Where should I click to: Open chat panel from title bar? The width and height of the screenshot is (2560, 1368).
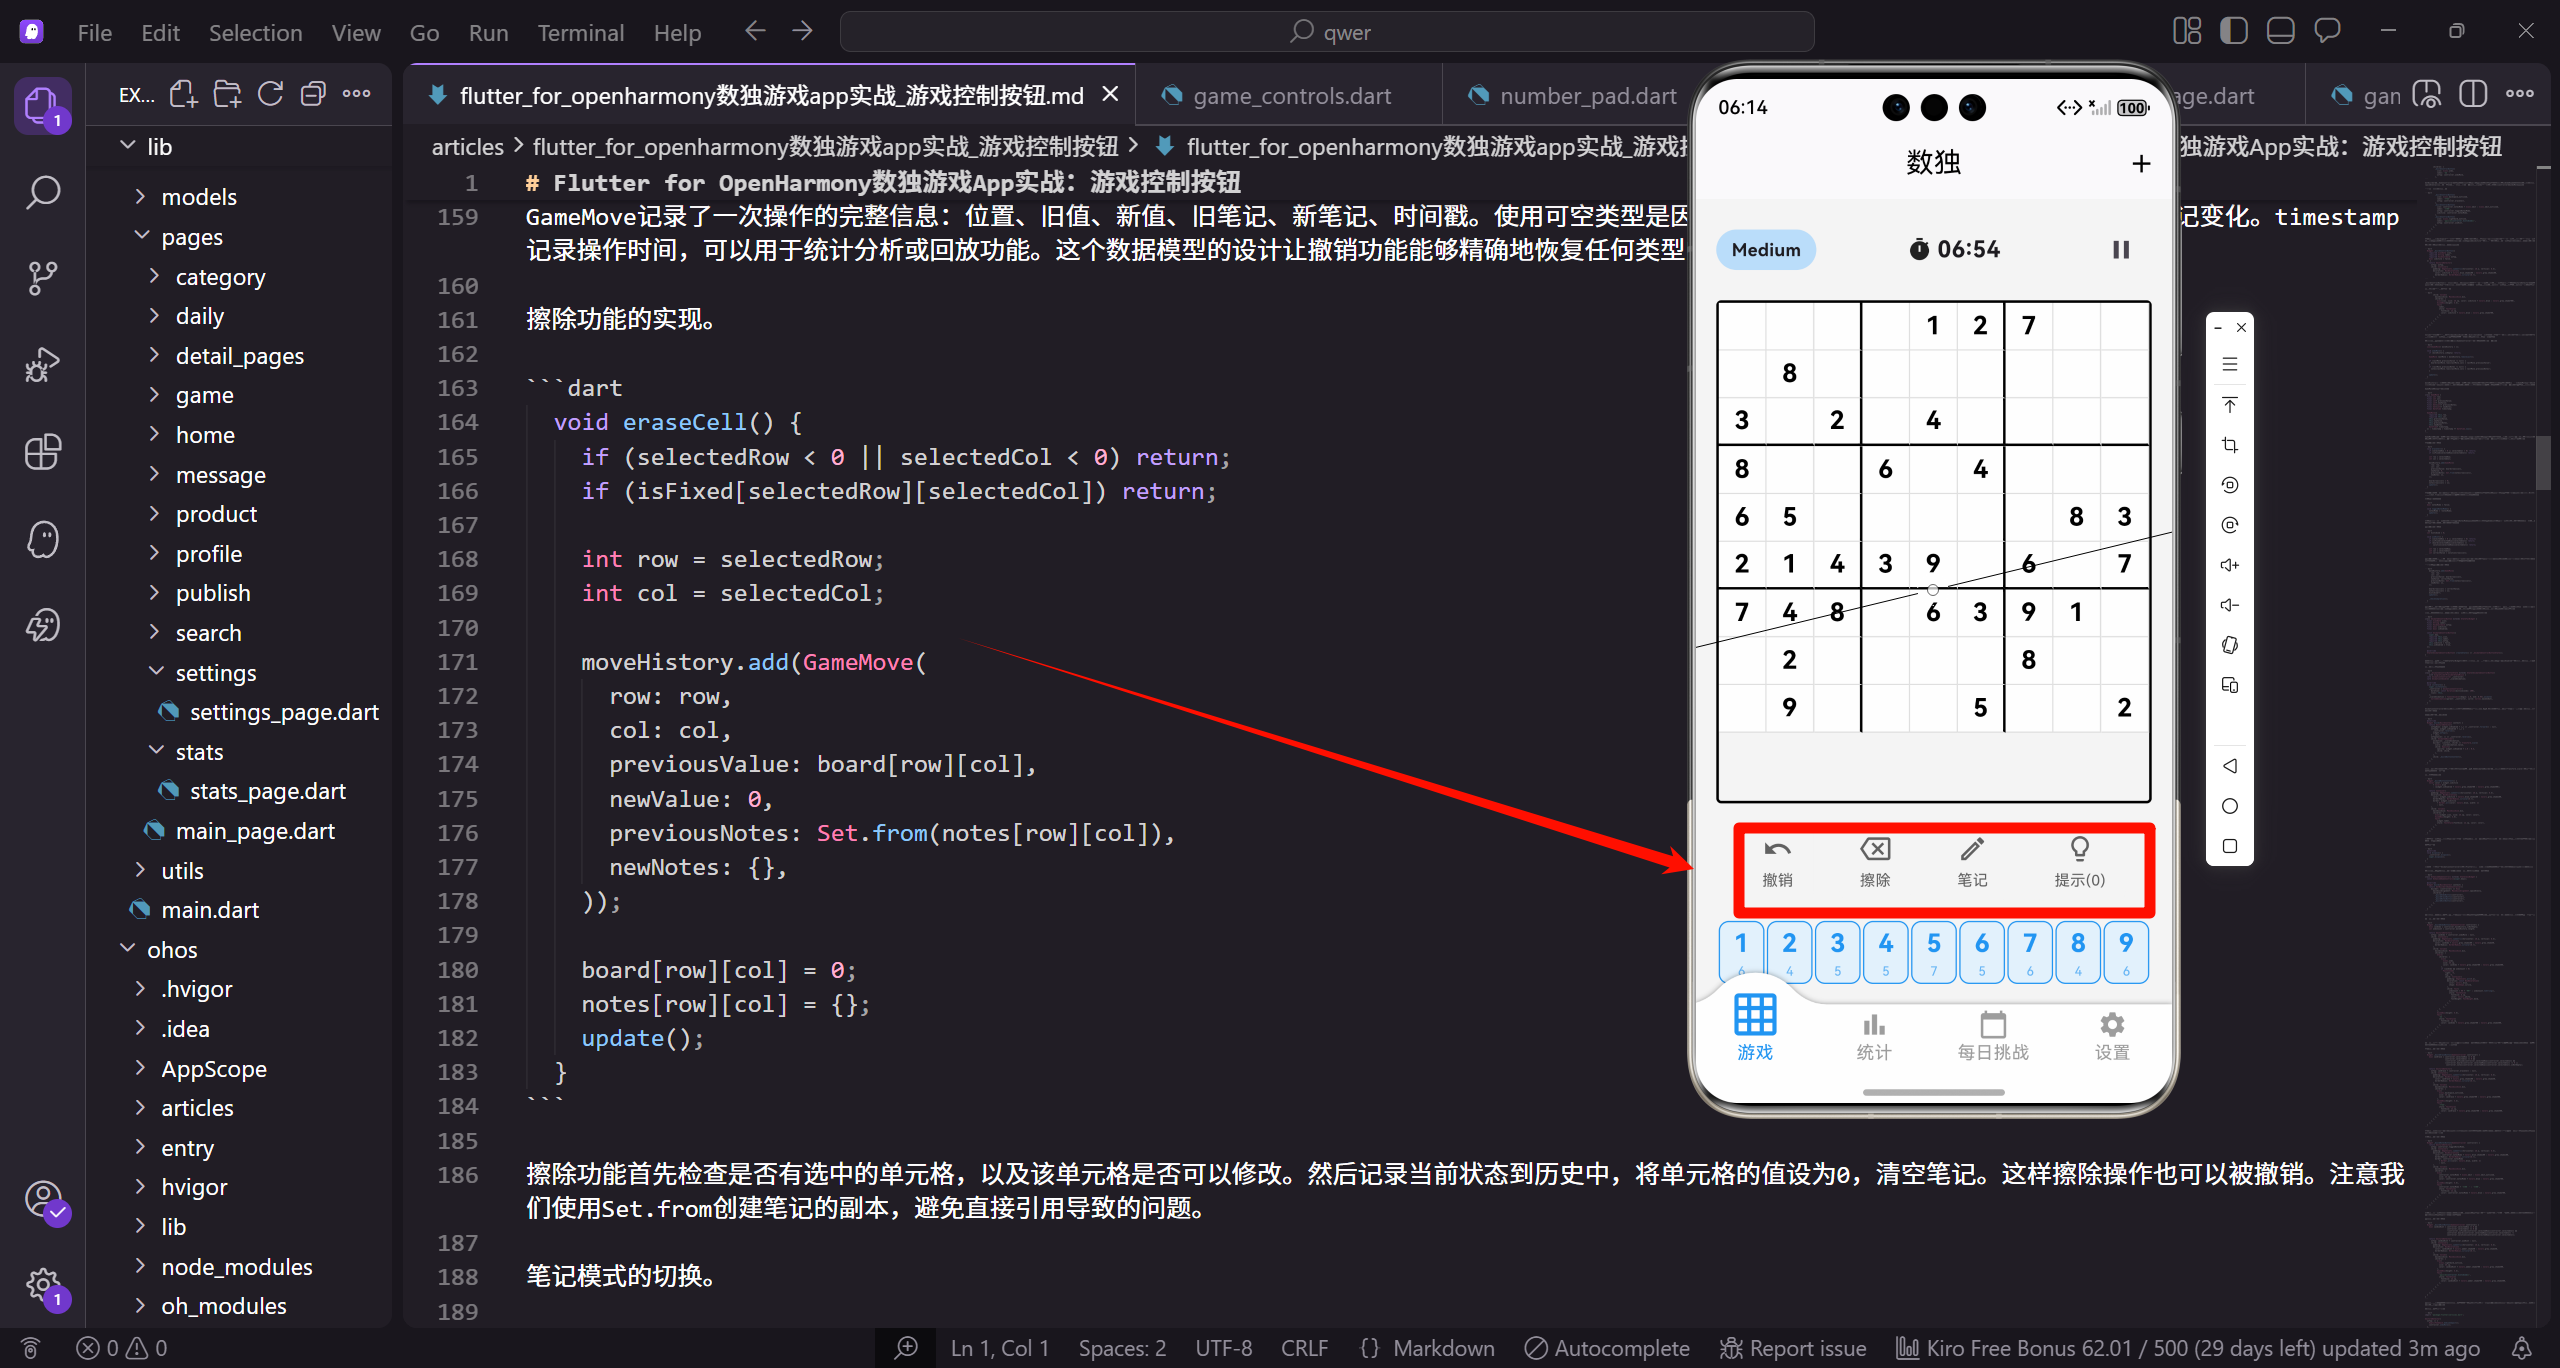[x=2327, y=31]
